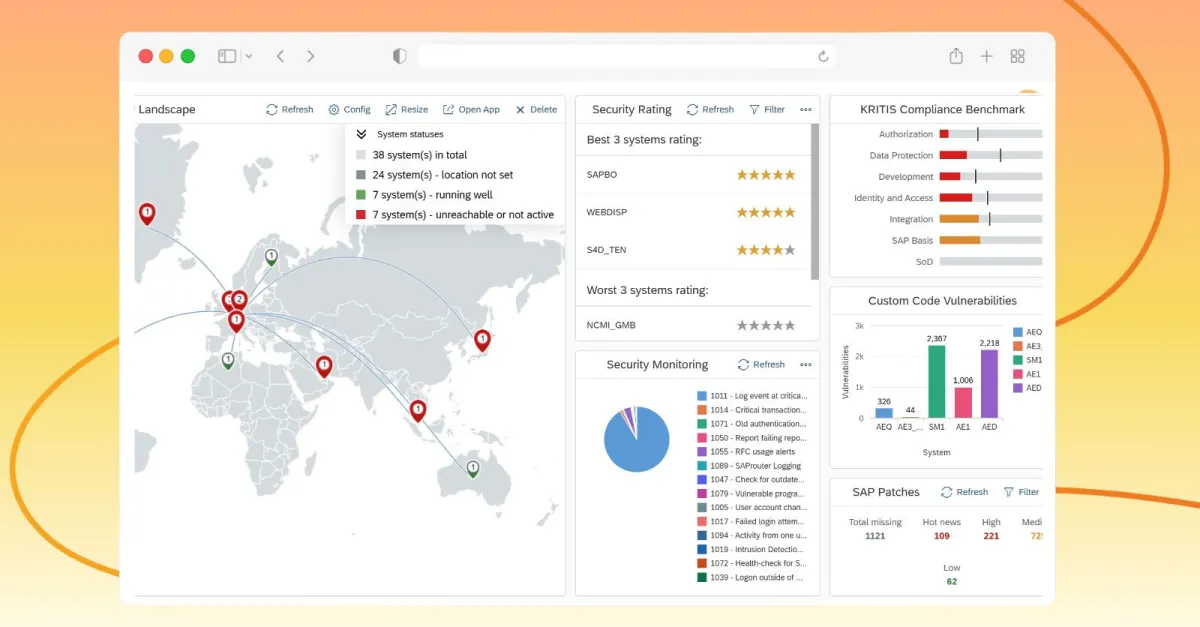Open the Config settings for the Landscape panel
Viewport: 1200px width, 627px height.
point(350,109)
